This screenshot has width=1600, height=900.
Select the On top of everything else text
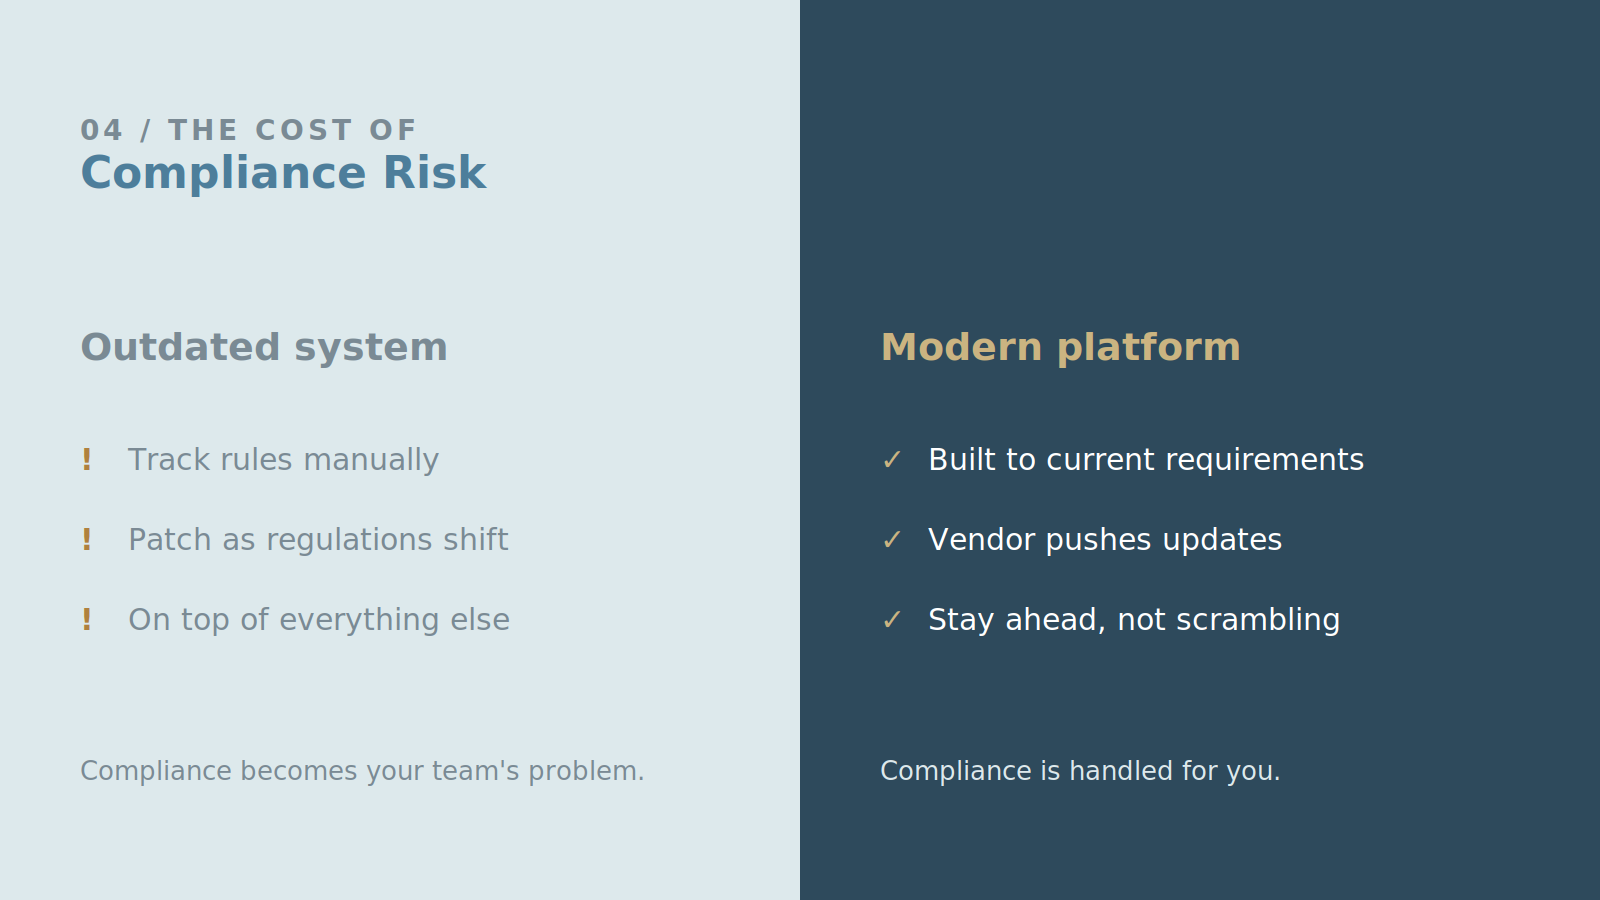pos(319,620)
